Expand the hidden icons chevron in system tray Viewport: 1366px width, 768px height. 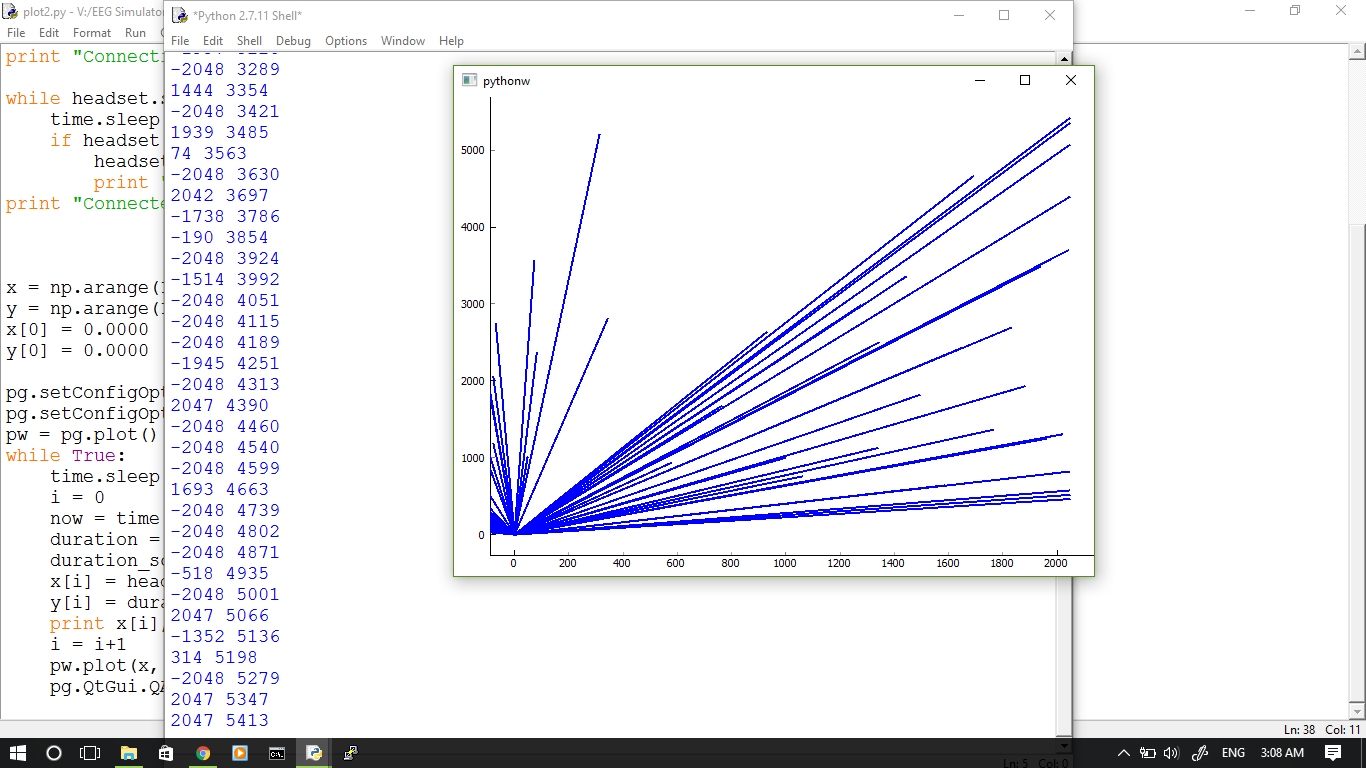pyautogui.click(x=1124, y=752)
